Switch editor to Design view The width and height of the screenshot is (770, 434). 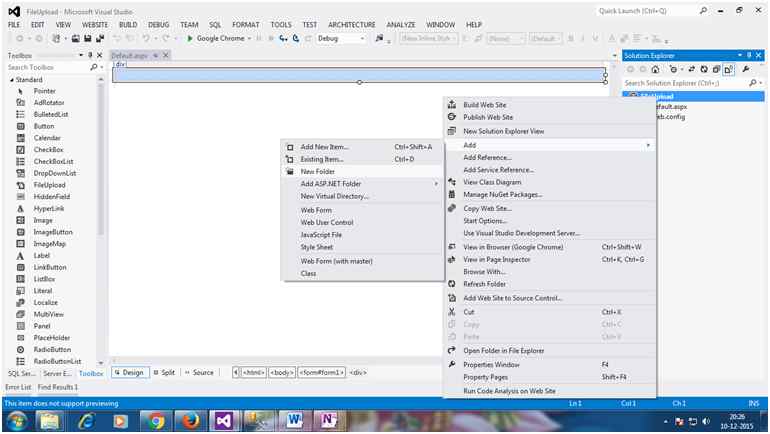130,373
